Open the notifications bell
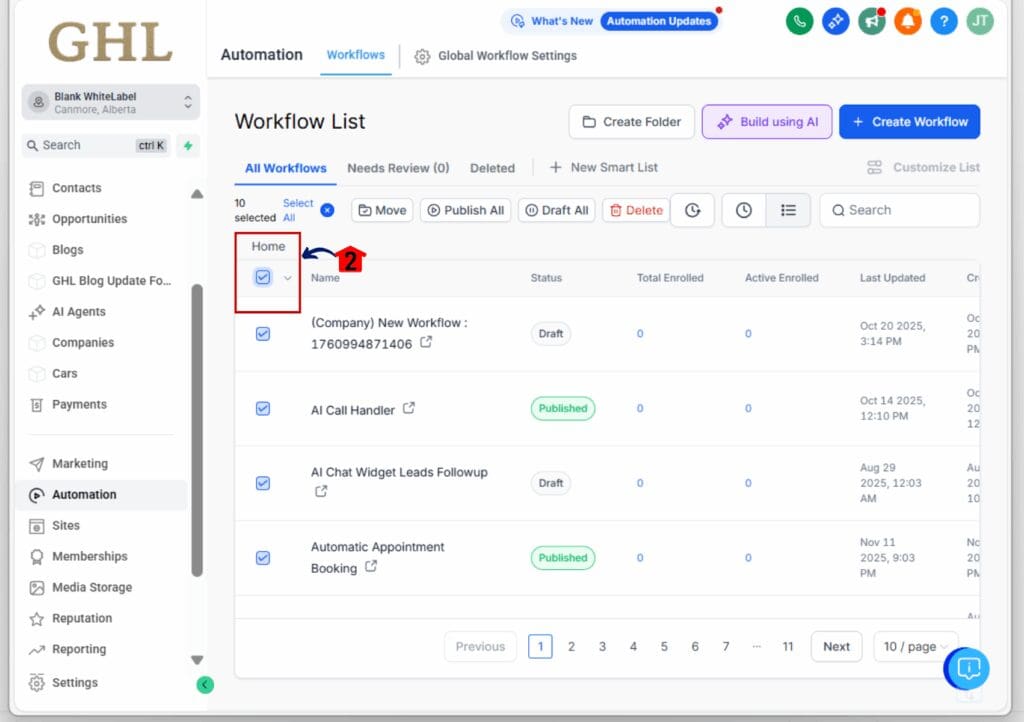The height and width of the screenshot is (722, 1024). click(x=907, y=21)
